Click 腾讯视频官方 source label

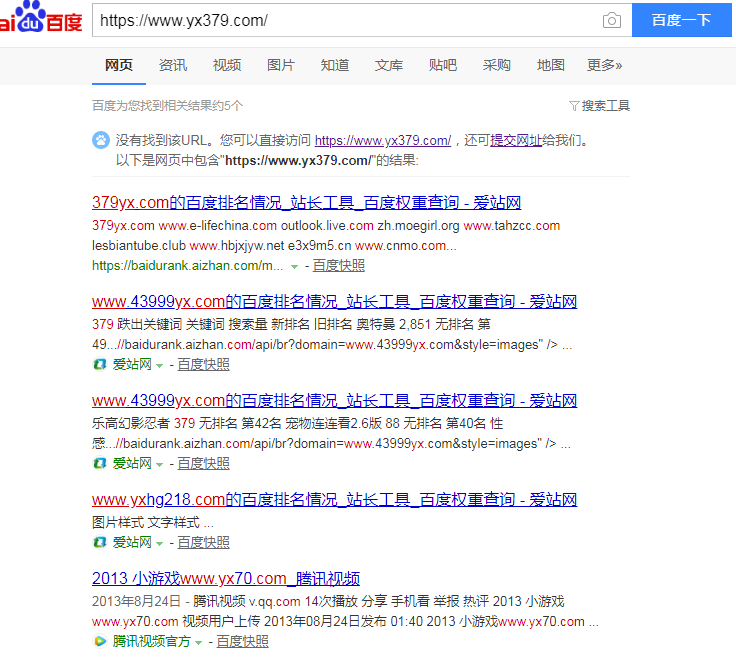[x=152, y=641]
